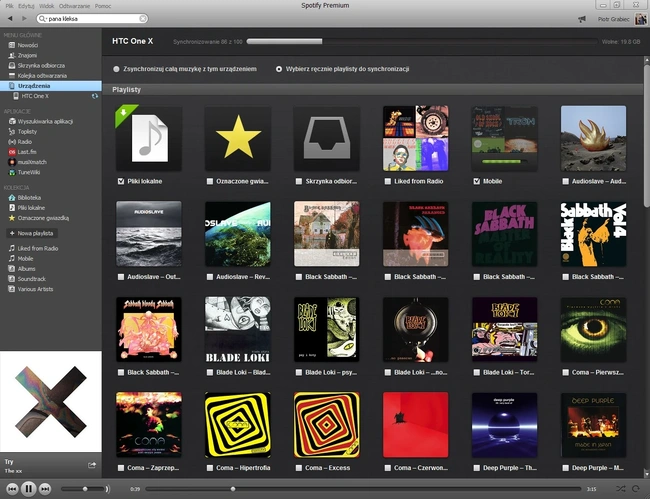Check the Oznaczone gwiazdką playlist checkbox

click(210, 181)
